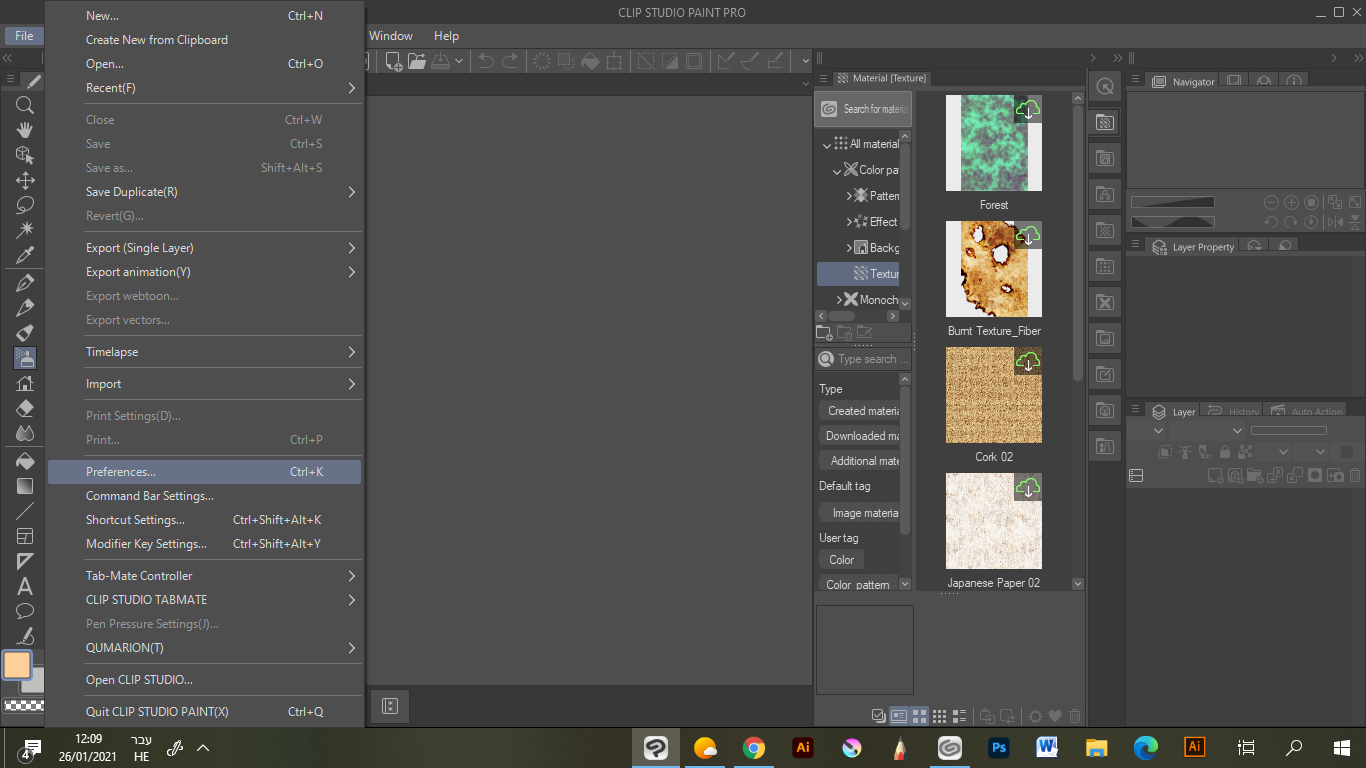1366x768 pixels.
Task: Open the Window menu
Action: (390, 36)
